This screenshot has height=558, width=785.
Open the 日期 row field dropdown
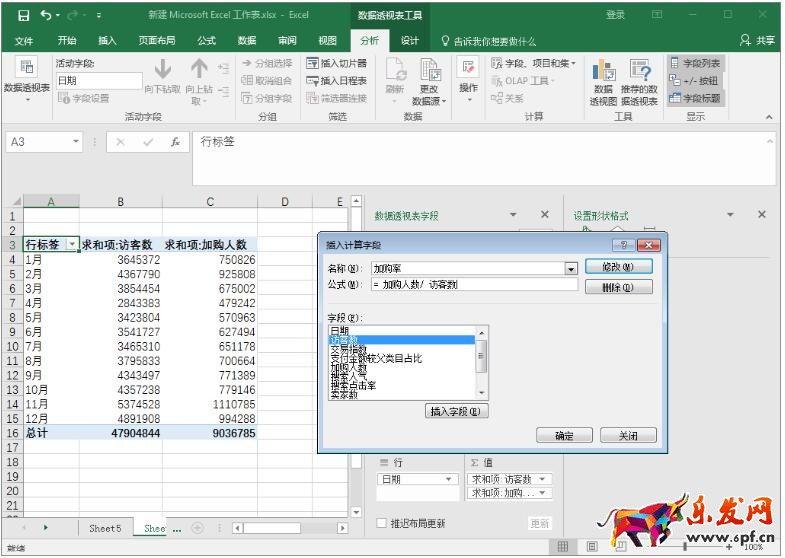point(449,479)
